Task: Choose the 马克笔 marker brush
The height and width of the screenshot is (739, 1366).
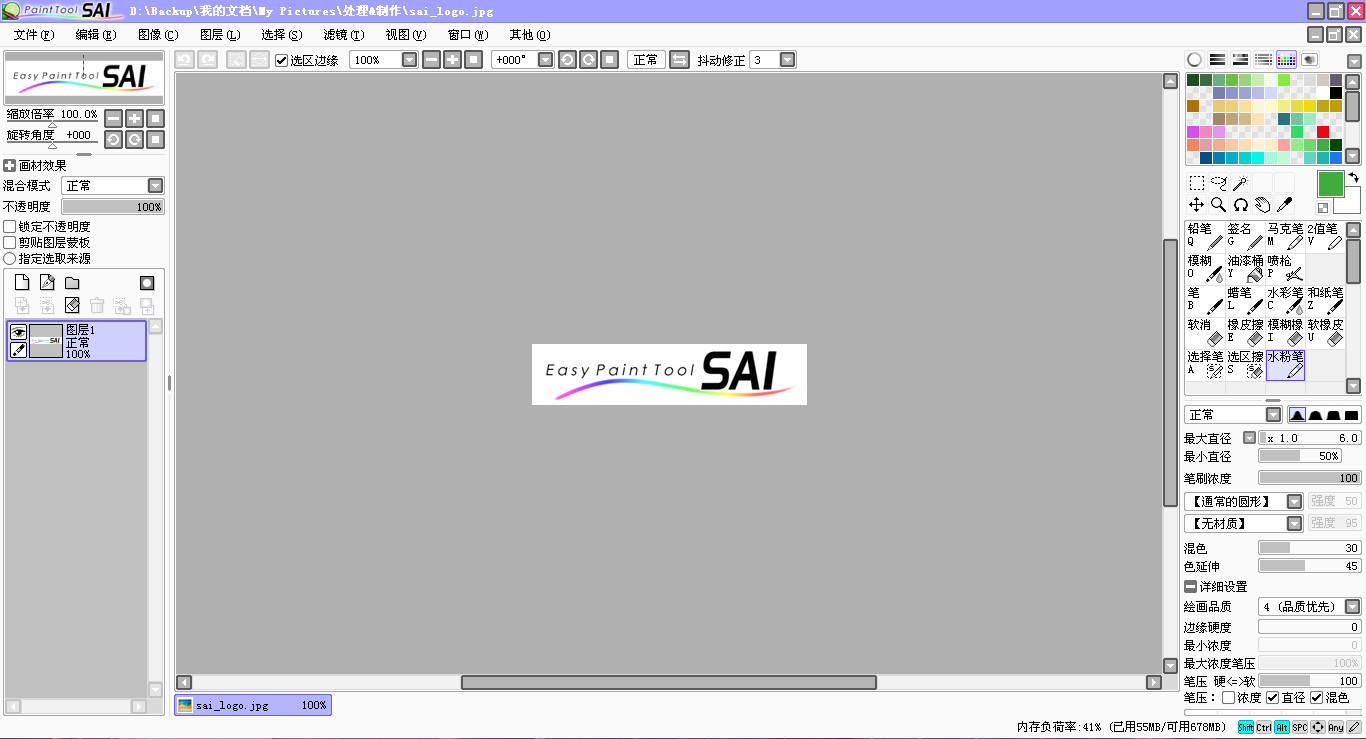Action: tap(1285, 236)
